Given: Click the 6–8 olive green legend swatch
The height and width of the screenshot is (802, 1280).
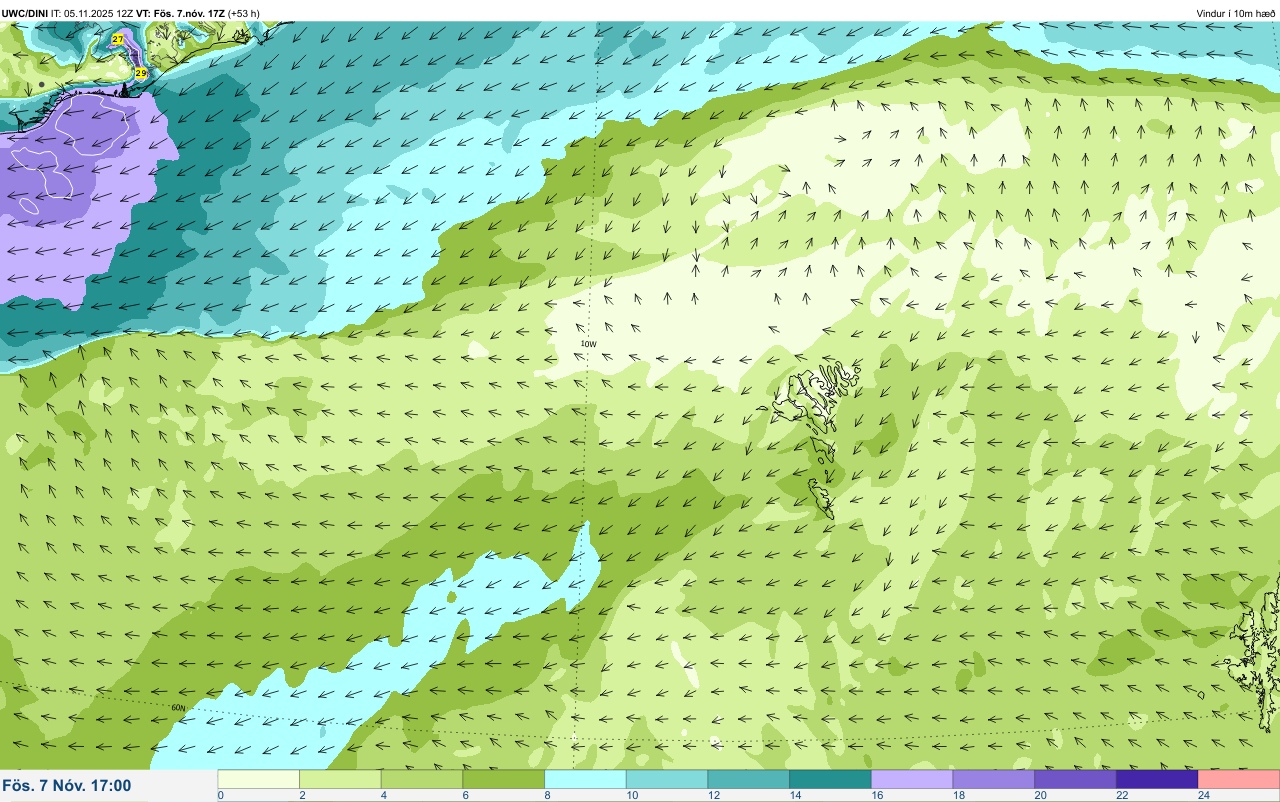Looking at the screenshot, I should (x=504, y=779).
